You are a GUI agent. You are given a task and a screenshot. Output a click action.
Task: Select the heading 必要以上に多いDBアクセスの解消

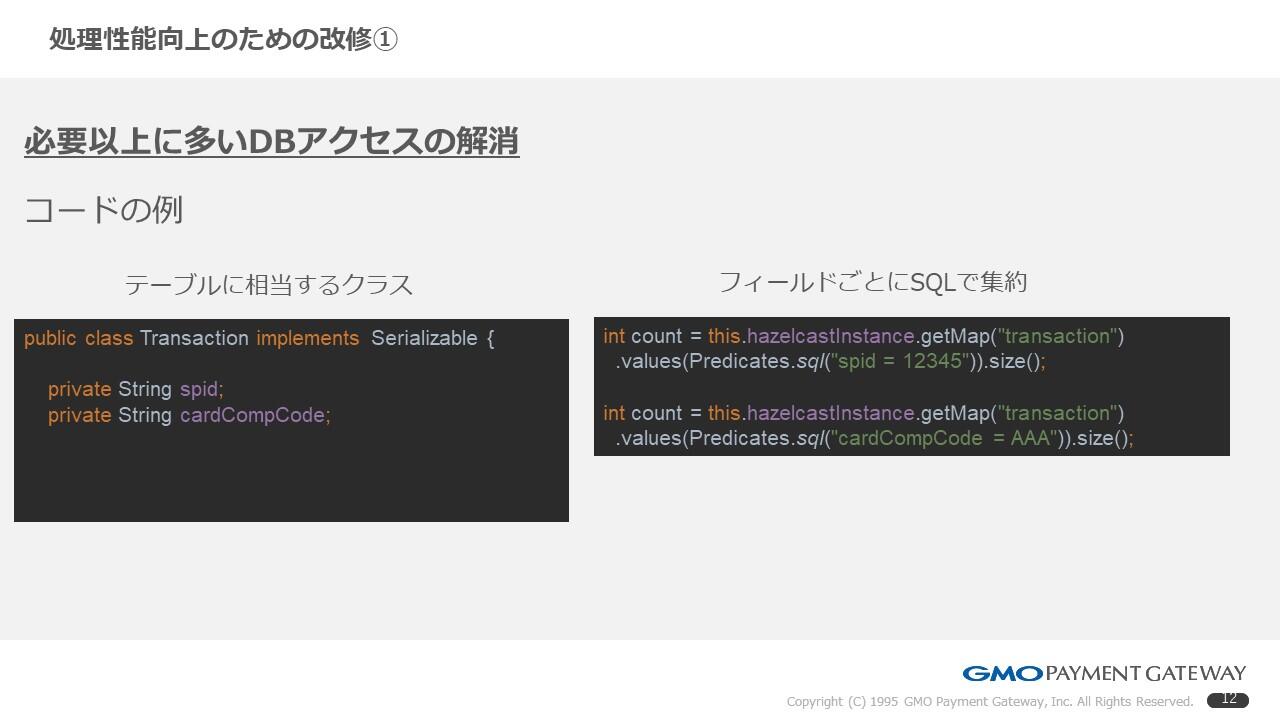[271, 141]
